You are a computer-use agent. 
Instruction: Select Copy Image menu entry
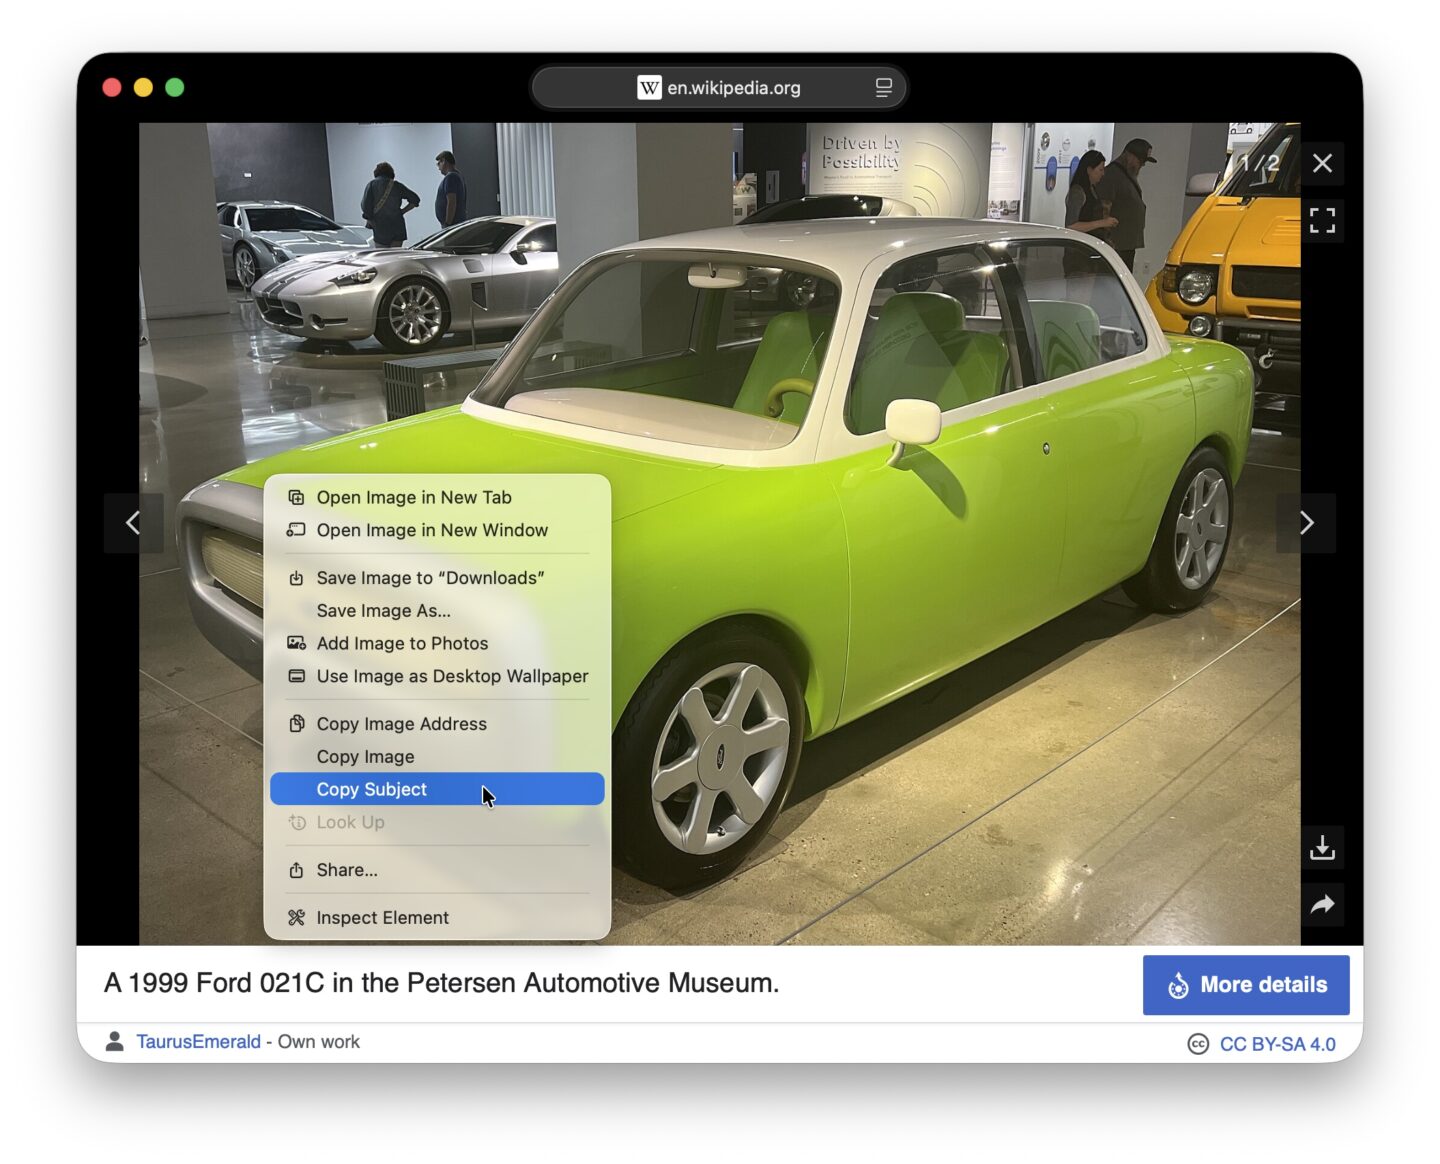coord(437,757)
